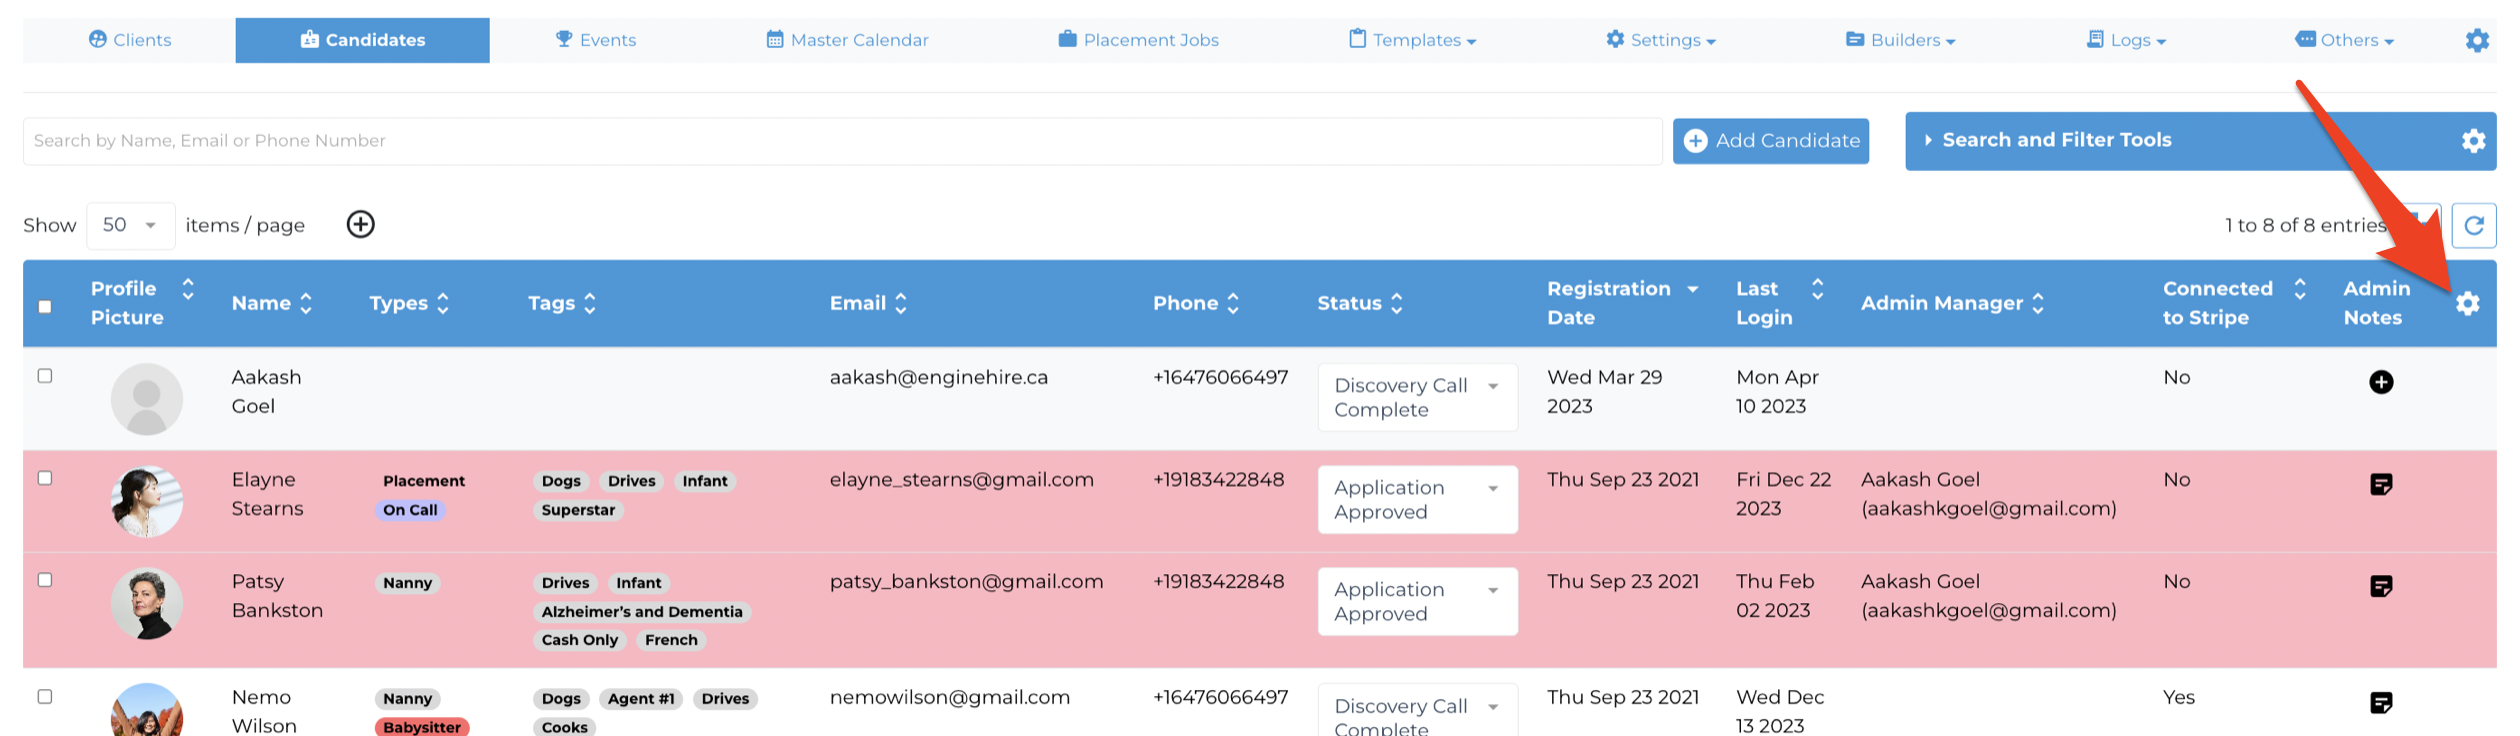Click the circled plus next to items per page

(360, 224)
